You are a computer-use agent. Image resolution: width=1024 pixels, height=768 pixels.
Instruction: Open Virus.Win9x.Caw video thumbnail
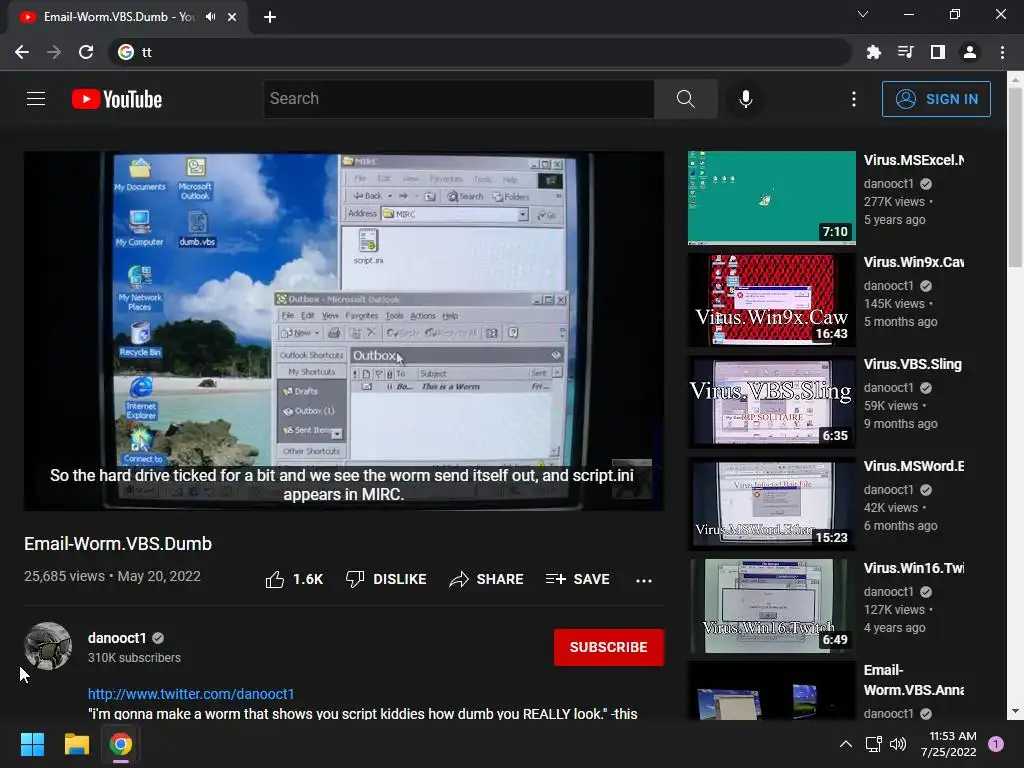(x=771, y=300)
